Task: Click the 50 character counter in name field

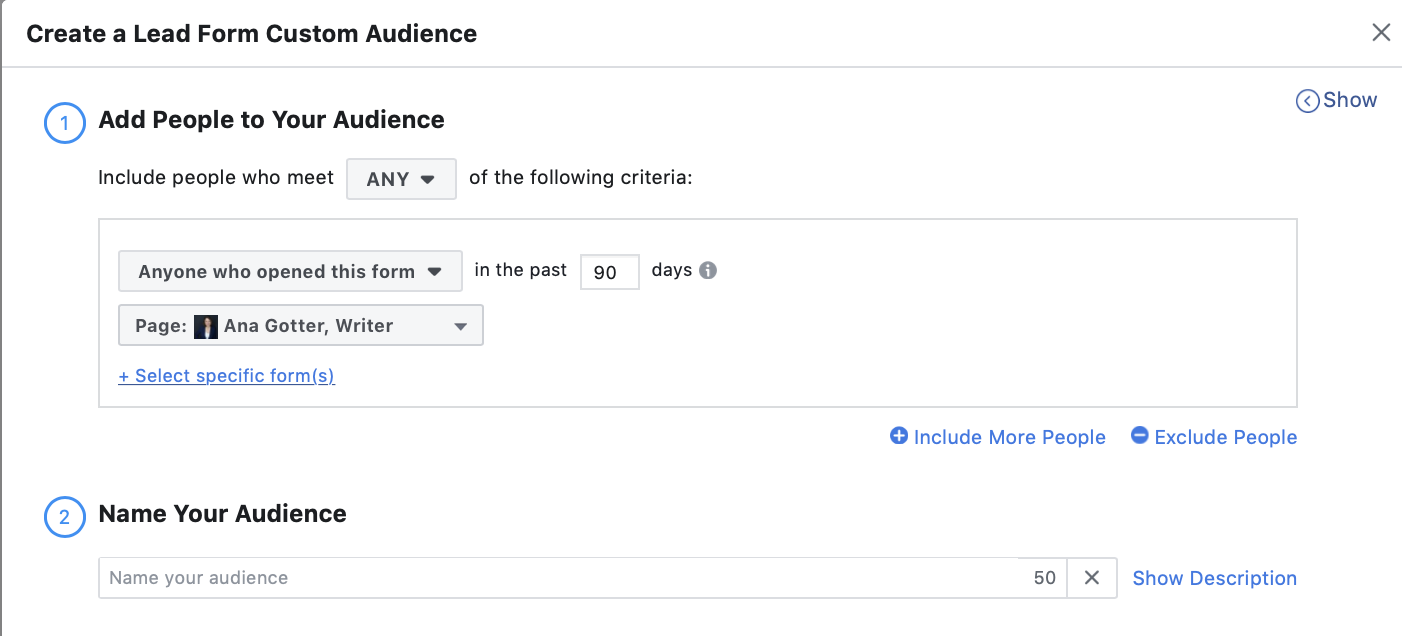Action: point(1044,577)
